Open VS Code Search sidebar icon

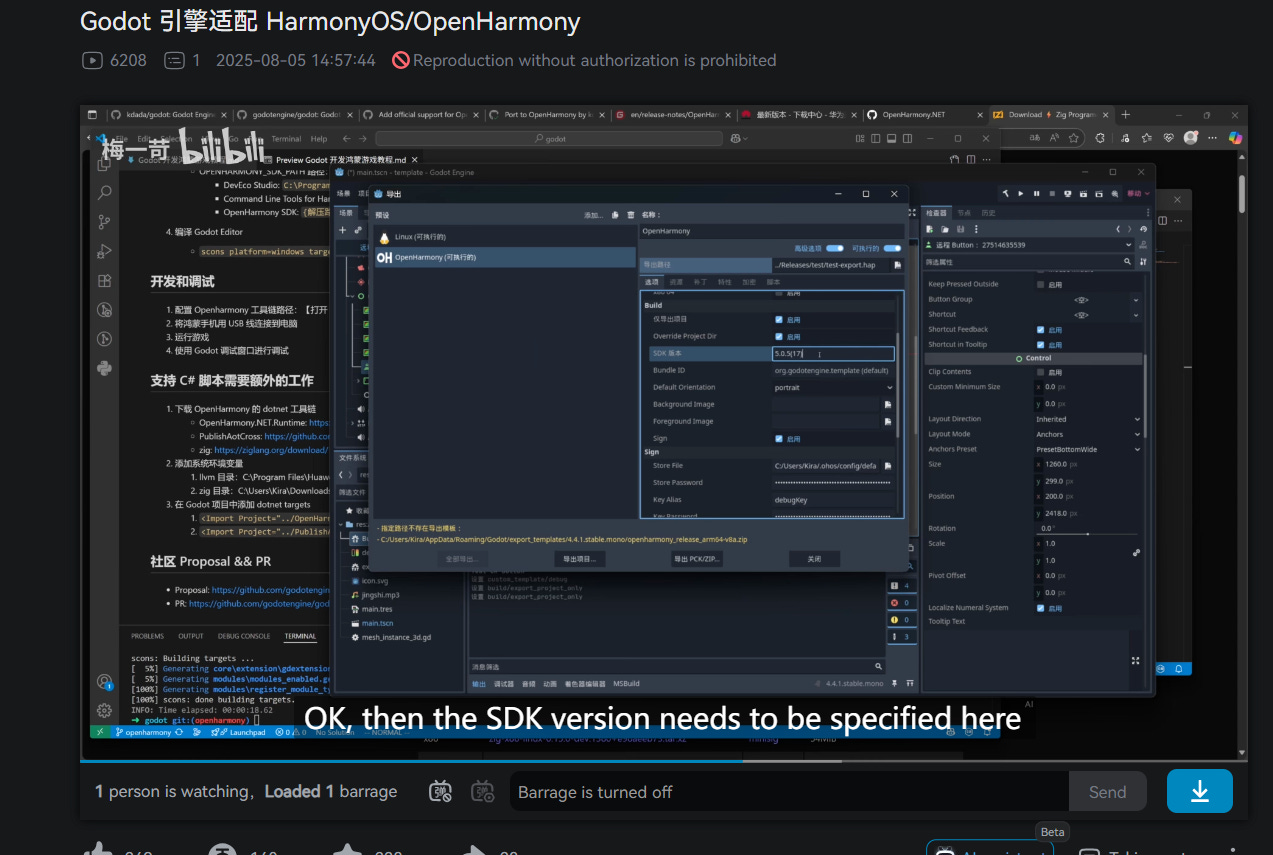click(x=105, y=192)
